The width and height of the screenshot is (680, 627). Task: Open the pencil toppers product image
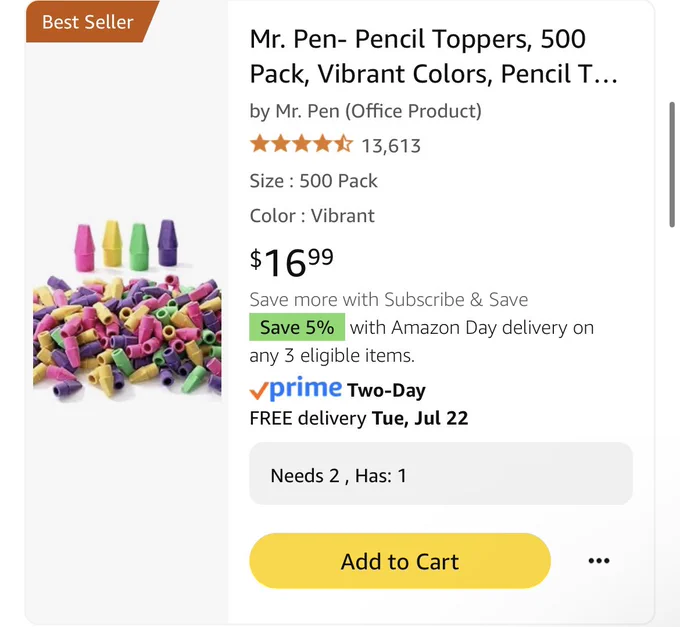(127, 310)
